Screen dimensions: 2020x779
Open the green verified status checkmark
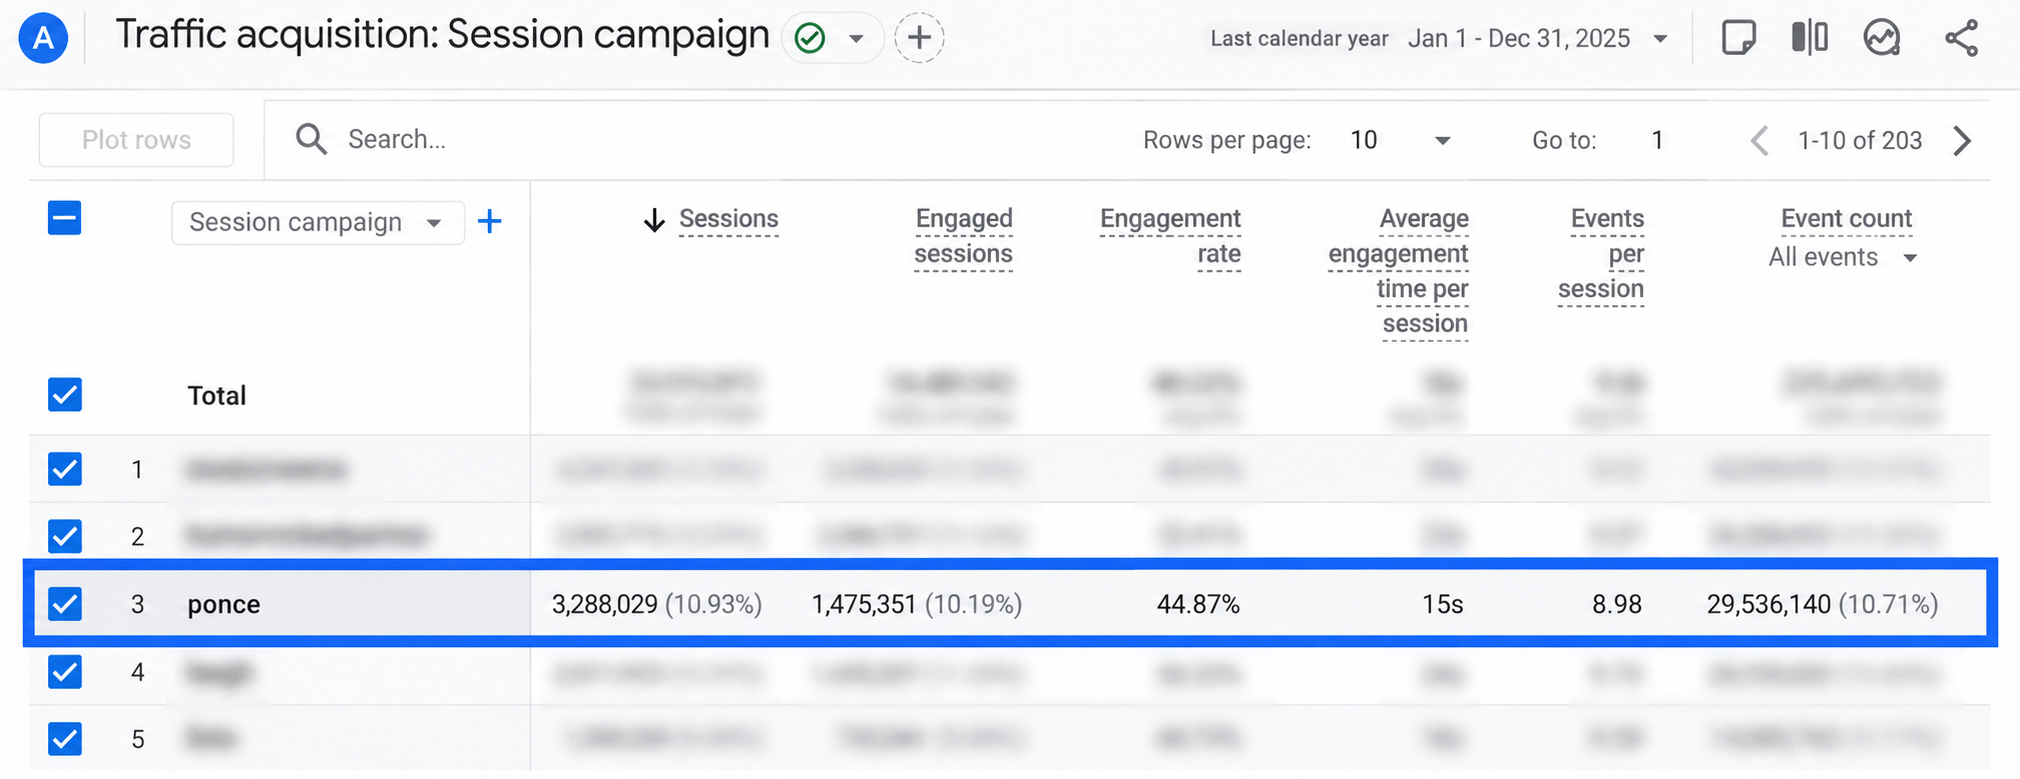point(809,39)
